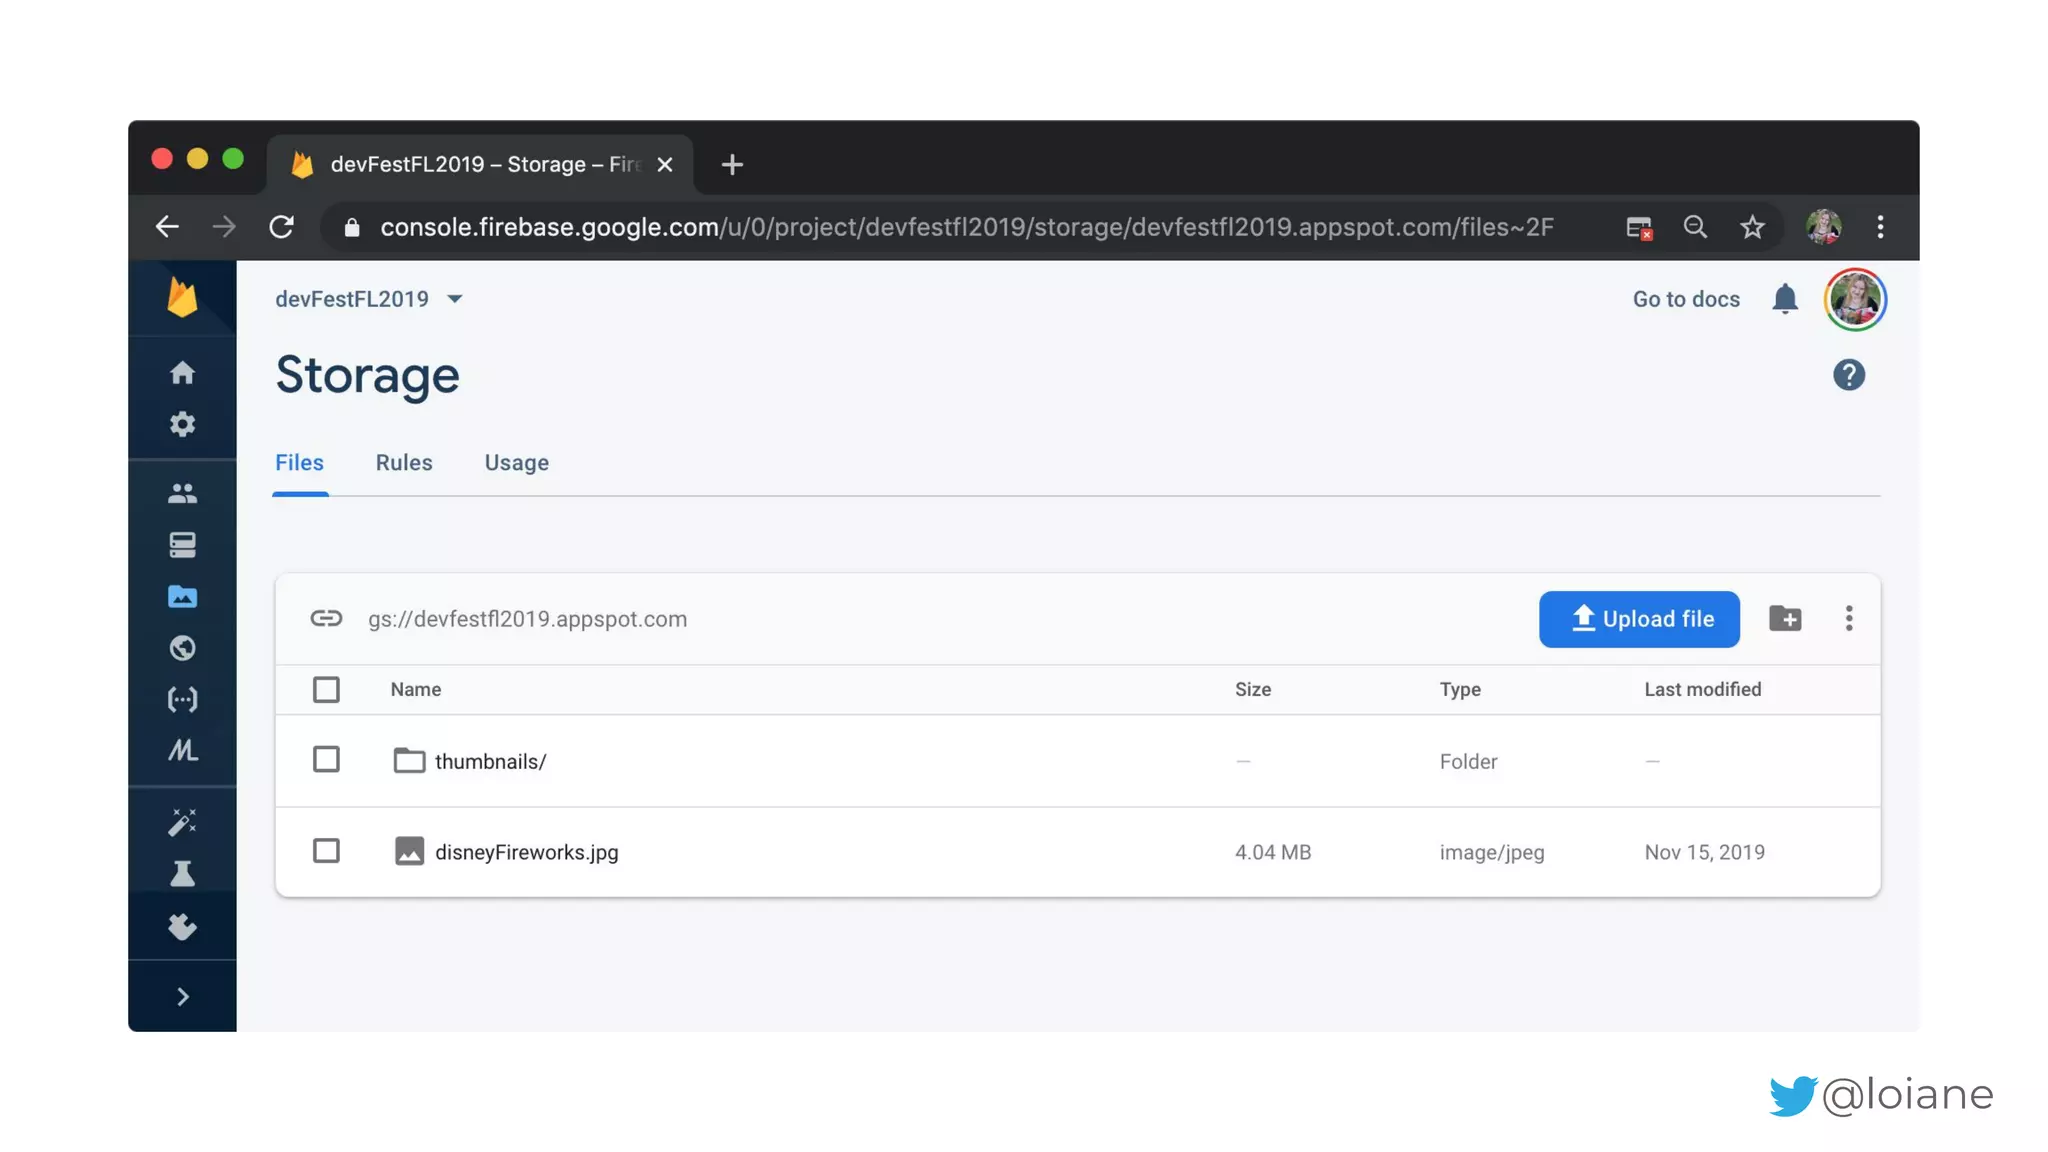Open Hosting globe icon in sidebar

[182, 648]
